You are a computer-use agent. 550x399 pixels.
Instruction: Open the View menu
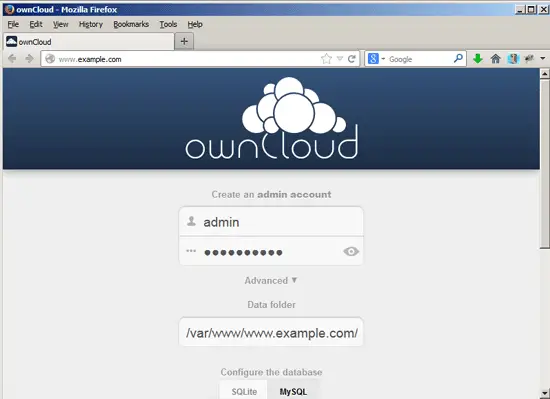coord(61,24)
